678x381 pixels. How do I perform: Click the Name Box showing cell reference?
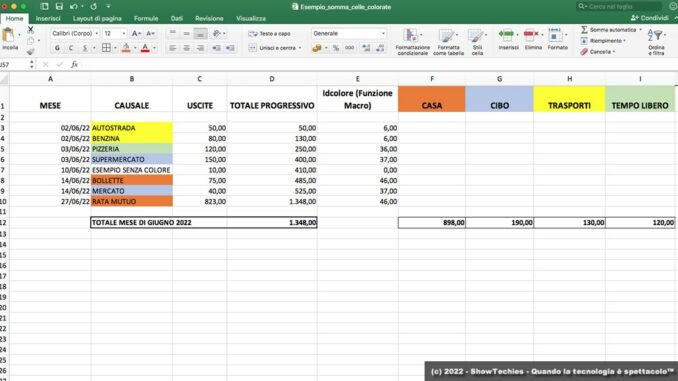pyautogui.click(x=14, y=64)
